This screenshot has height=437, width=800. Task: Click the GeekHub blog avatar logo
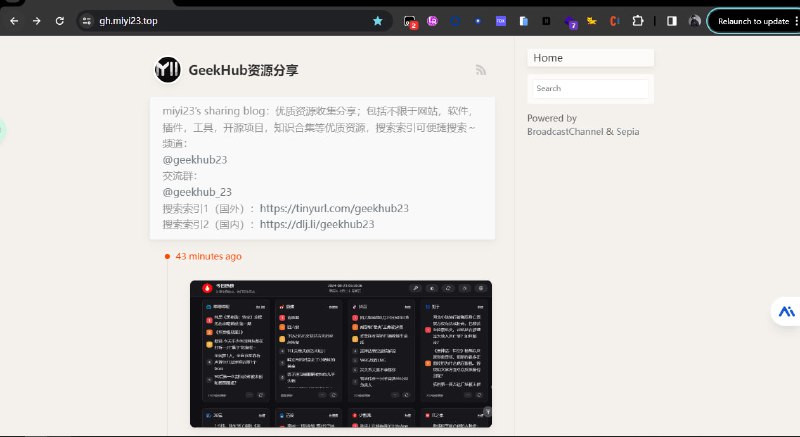[168, 70]
